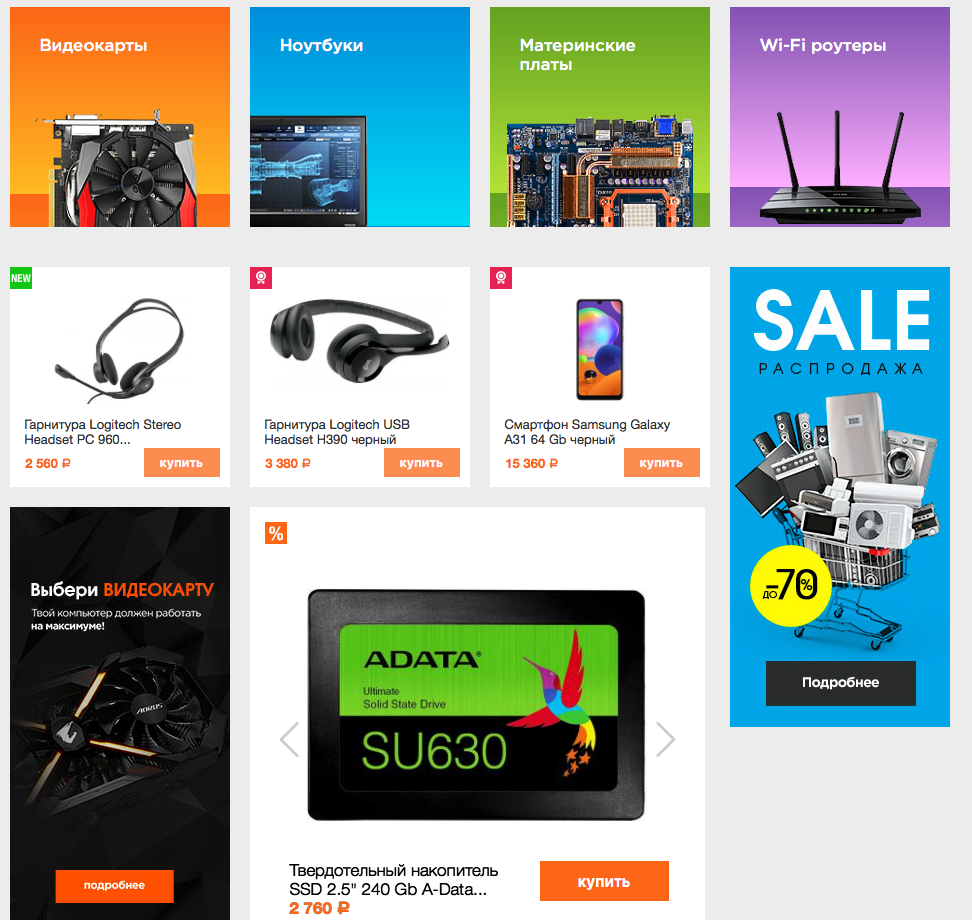Buy the Samsung Galaxy A31 smartphone
This screenshot has height=920, width=972.
(661, 462)
